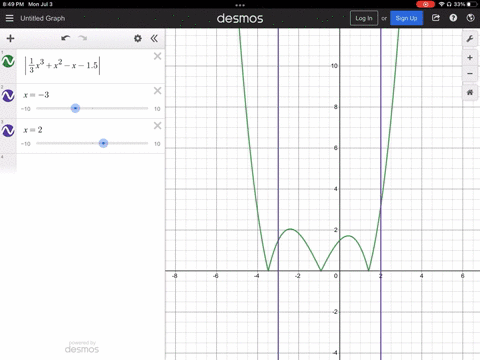Delete the absolute value cubic expression
480x360 pixels.
click(x=158, y=56)
